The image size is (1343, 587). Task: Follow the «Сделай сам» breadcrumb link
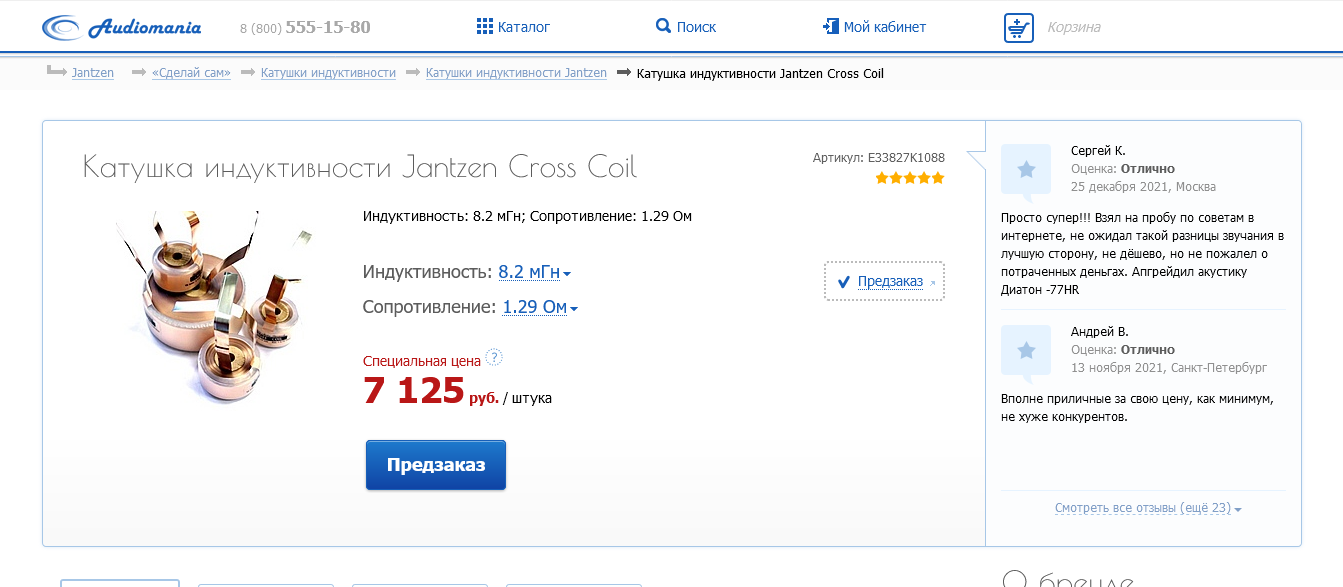(x=191, y=73)
